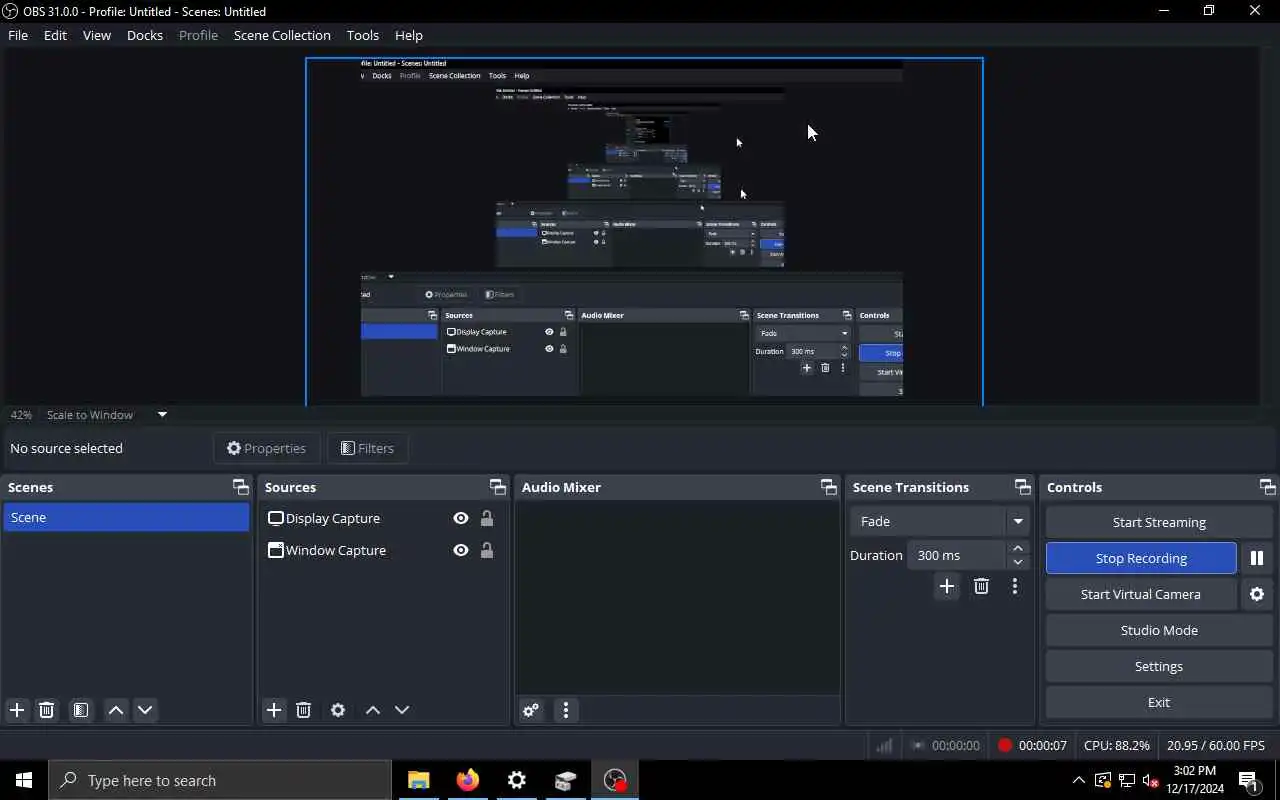Open source properties gear in Sources dock
The height and width of the screenshot is (800, 1280).
click(x=338, y=710)
